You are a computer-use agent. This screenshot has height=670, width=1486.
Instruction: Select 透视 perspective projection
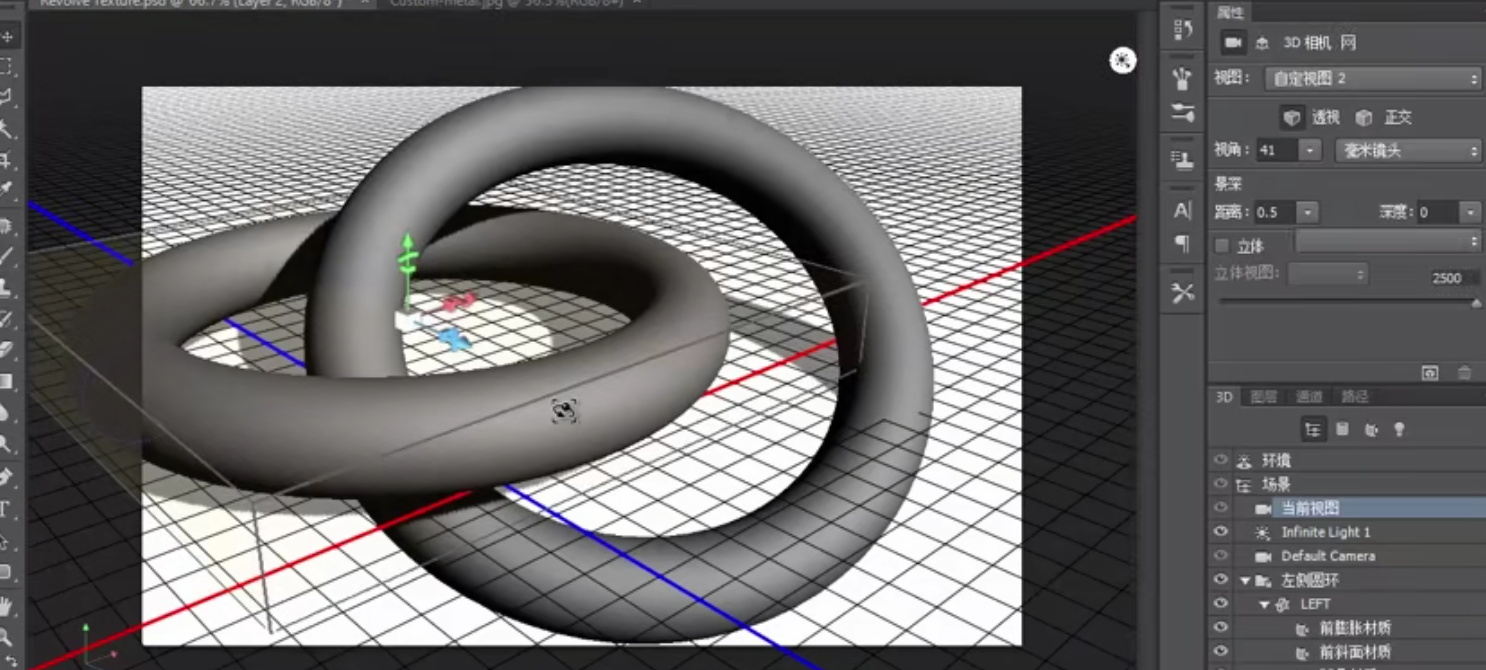pos(1292,118)
